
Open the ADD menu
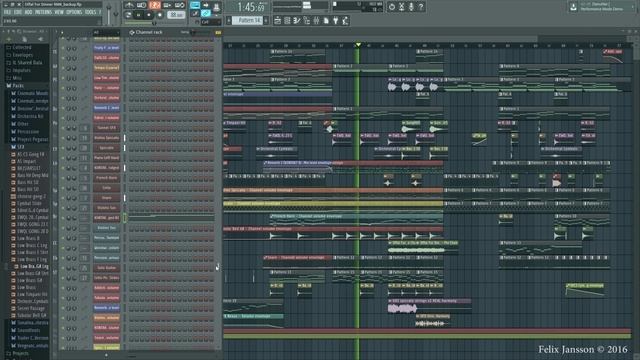click(28, 13)
